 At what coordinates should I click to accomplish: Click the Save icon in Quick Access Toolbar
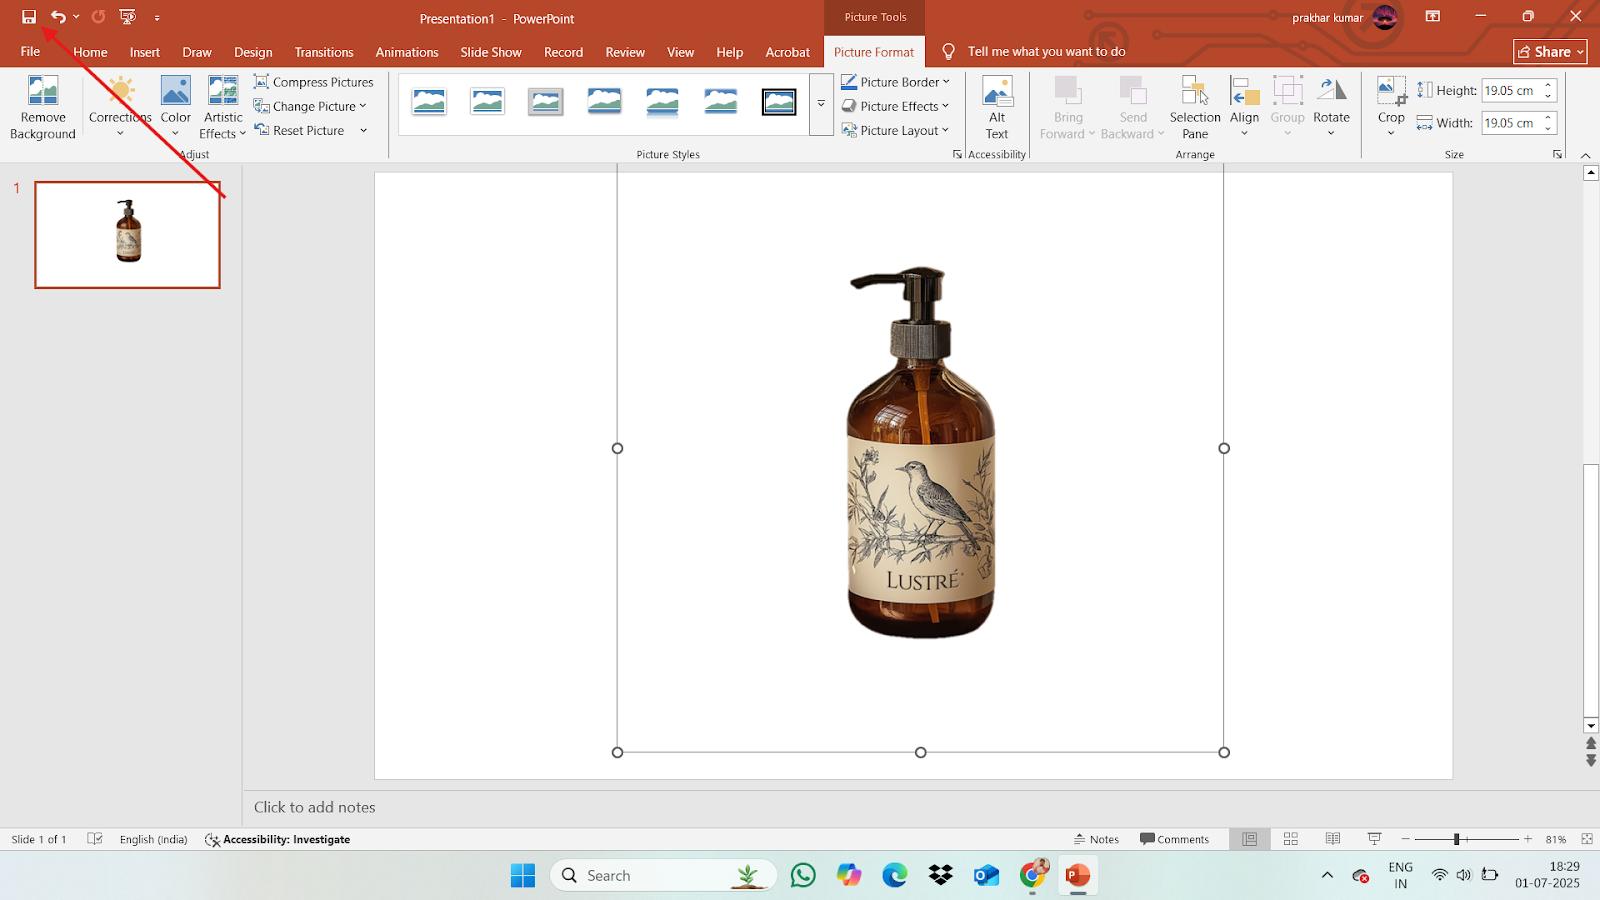point(29,17)
